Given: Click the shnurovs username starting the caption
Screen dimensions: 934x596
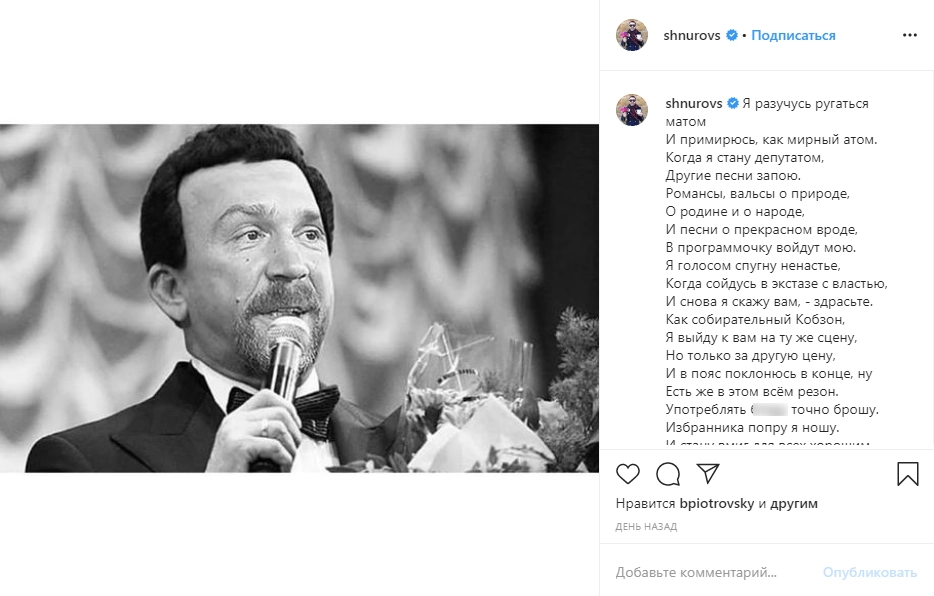Looking at the screenshot, I should [692, 103].
